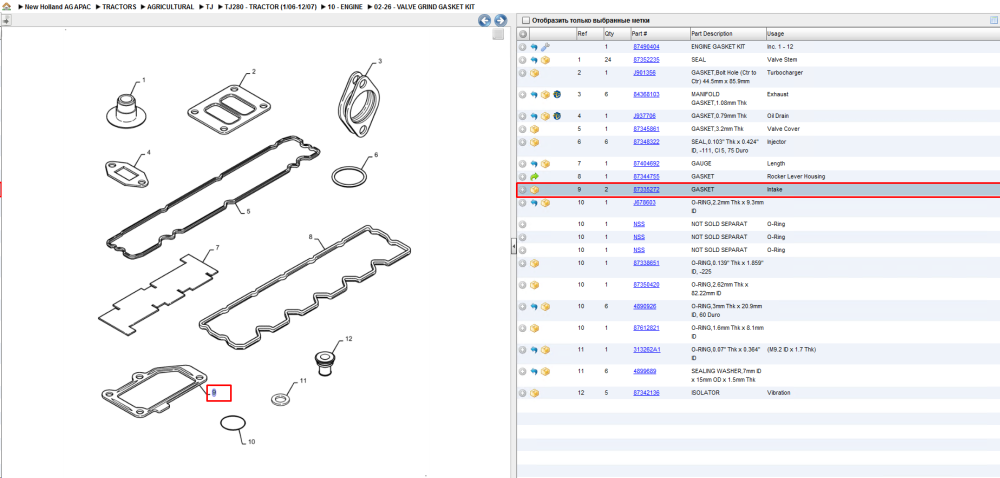Image resolution: width=1000 pixels, height=478 pixels.
Task: Toggle the selection circle on 87490404 row
Action: pos(523,47)
